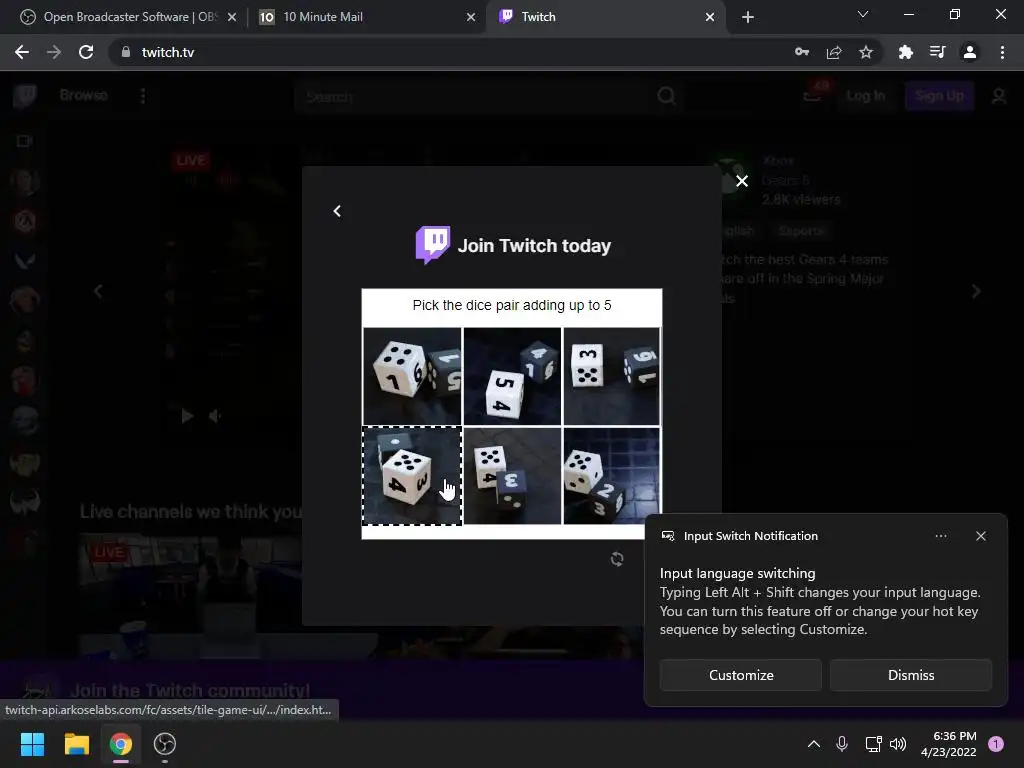Go forward in browser history
This screenshot has height=768, width=1024.
point(54,52)
